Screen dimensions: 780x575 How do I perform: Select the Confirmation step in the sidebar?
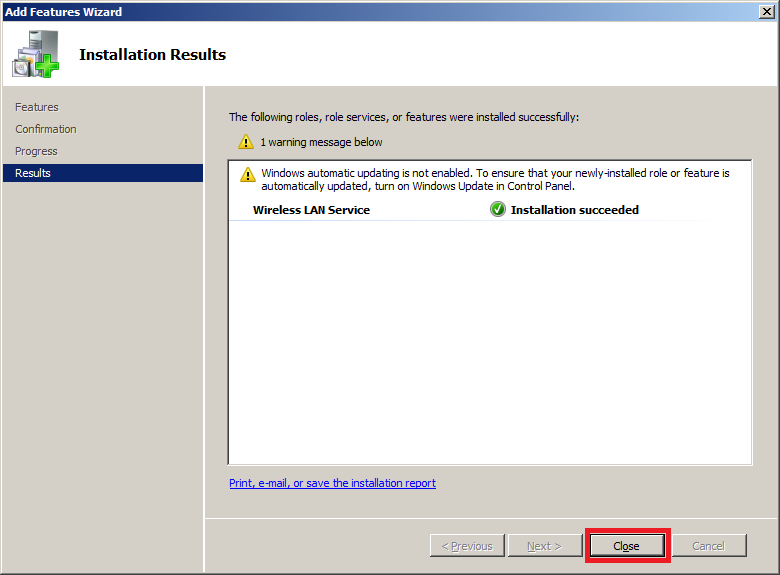(x=46, y=129)
